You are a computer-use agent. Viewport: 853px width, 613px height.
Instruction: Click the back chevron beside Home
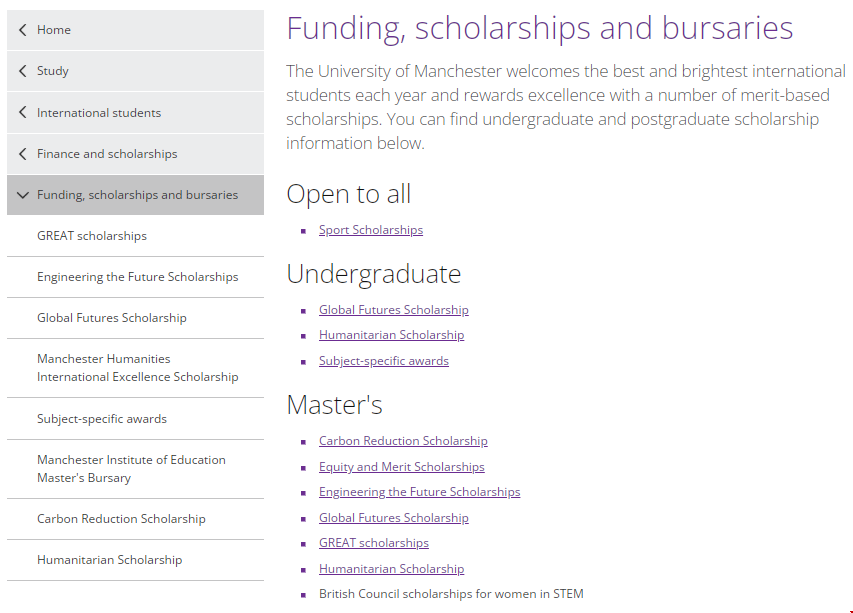point(23,30)
